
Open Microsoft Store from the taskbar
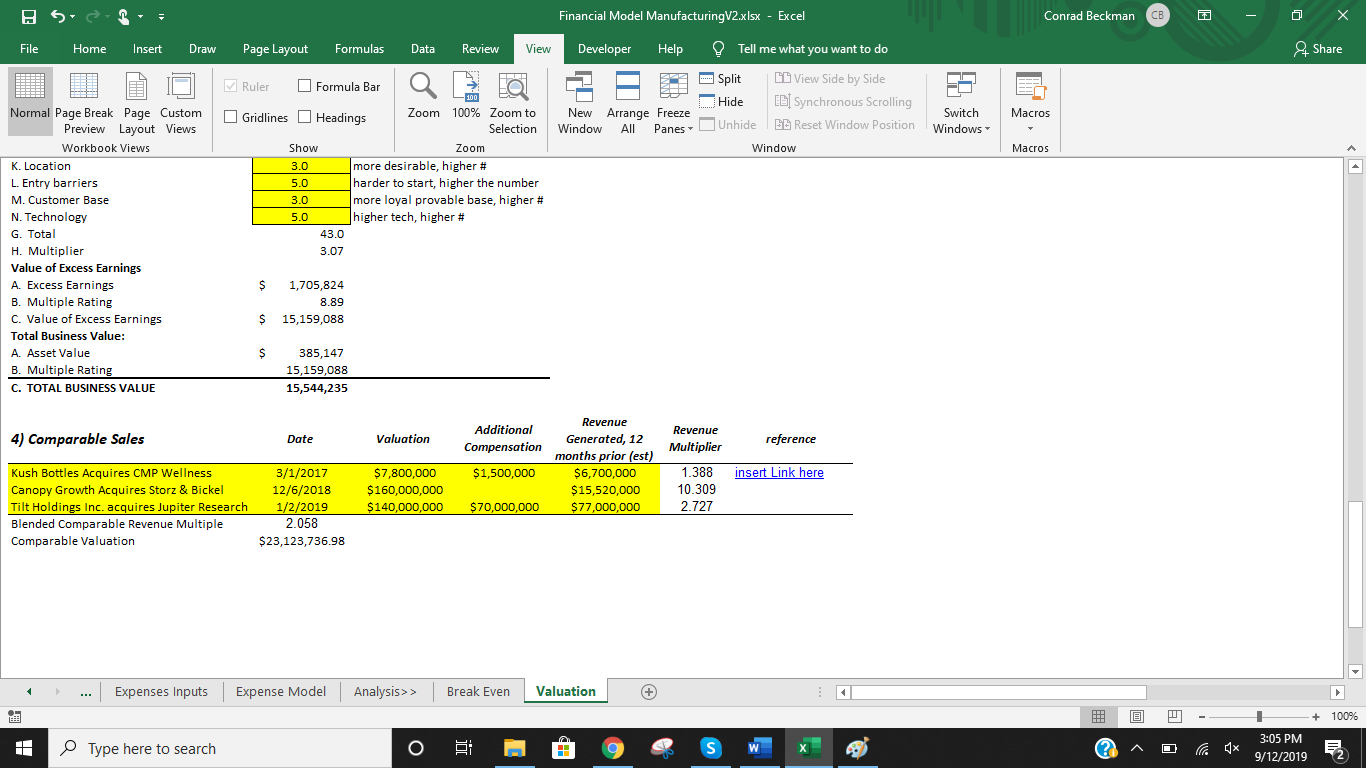[563, 748]
